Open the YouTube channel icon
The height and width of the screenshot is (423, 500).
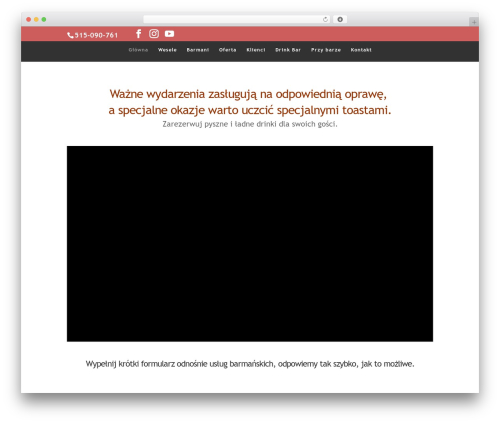169,34
